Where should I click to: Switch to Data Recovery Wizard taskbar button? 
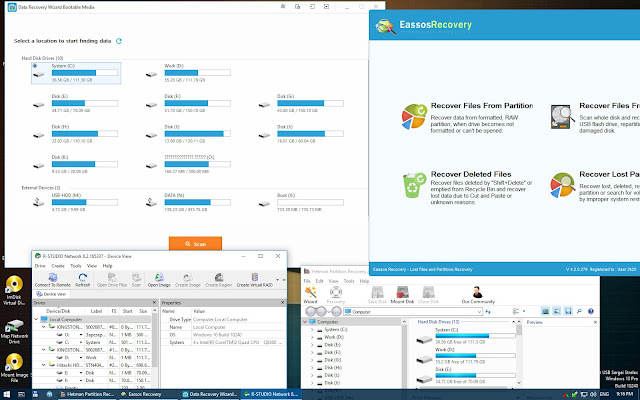[x=210, y=394]
